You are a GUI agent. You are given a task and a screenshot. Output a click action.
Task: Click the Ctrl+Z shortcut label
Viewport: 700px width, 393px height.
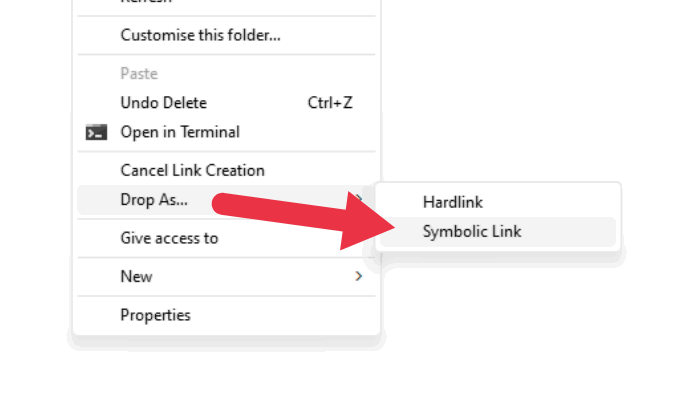pyautogui.click(x=330, y=103)
